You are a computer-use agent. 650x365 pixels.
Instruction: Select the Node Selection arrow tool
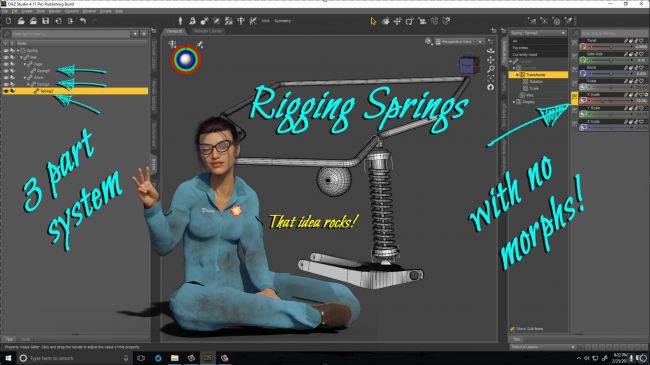click(x=373, y=21)
